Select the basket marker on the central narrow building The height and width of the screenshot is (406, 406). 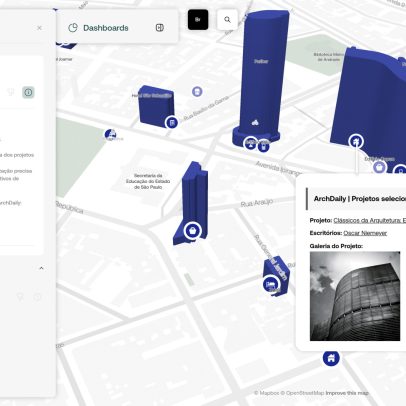(192, 230)
